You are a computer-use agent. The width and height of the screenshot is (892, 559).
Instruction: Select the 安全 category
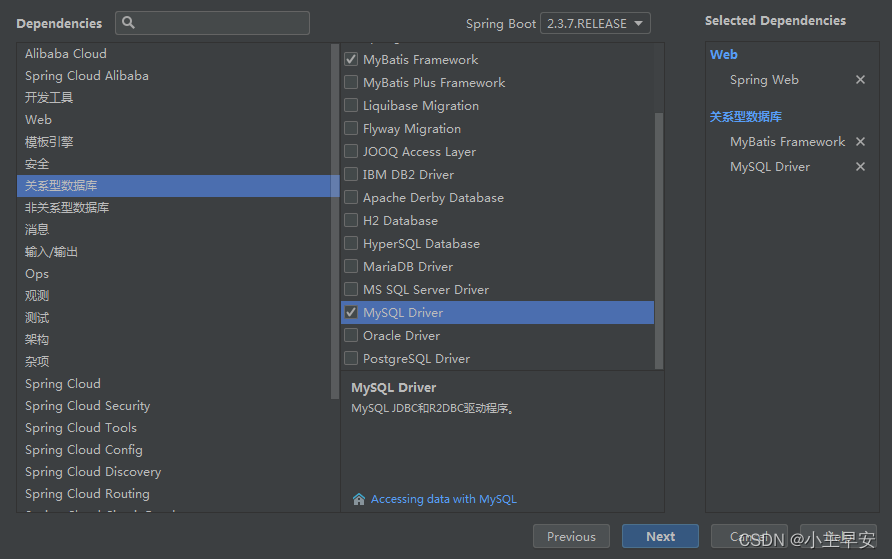pyautogui.click(x=174, y=164)
